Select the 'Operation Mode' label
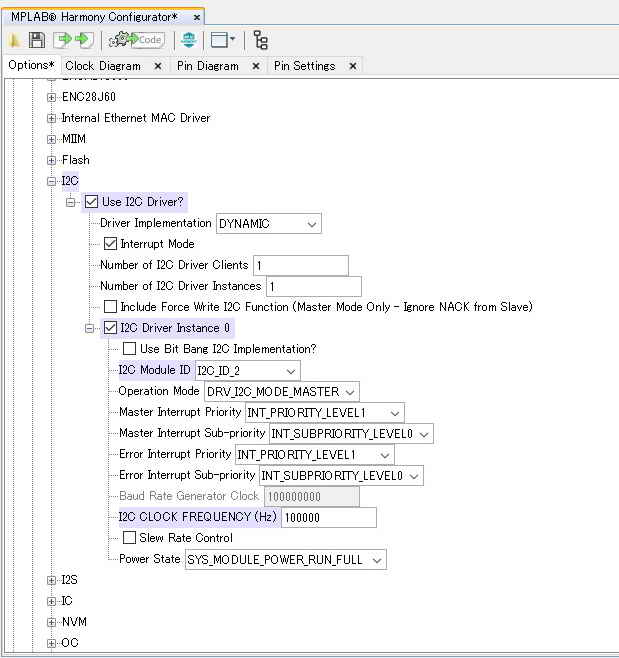Image resolution: width=619 pixels, height=658 pixels. pyautogui.click(x=159, y=391)
